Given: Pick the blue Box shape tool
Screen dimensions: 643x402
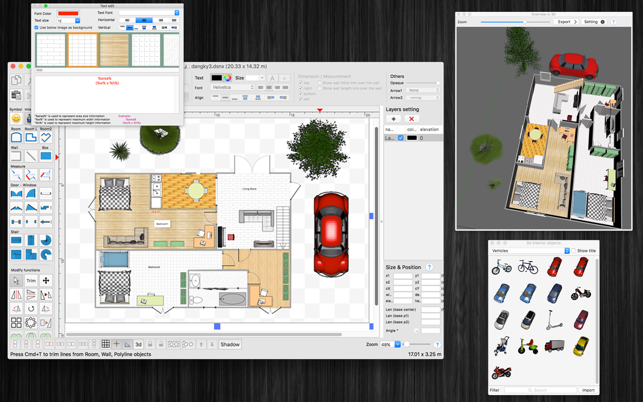Looking at the screenshot, I should (x=46, y=156).
